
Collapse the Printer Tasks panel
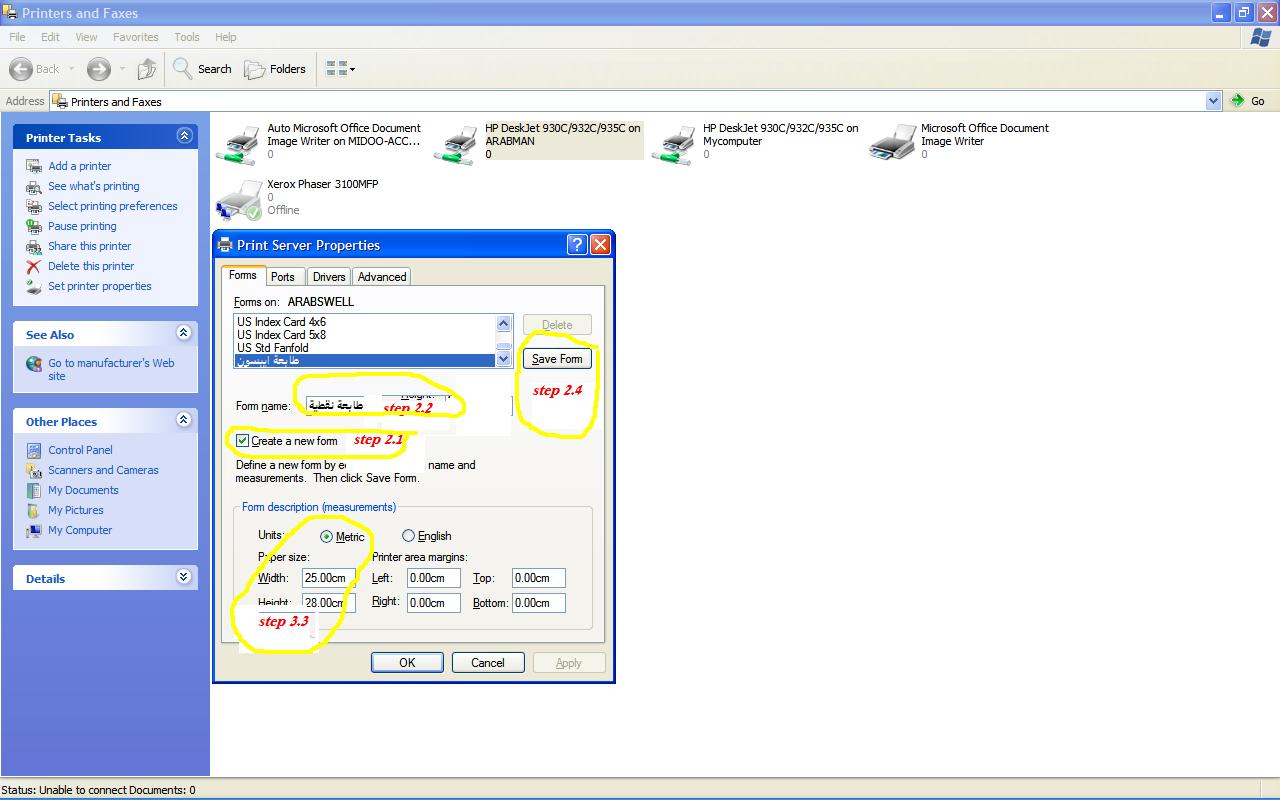point(184,136)
